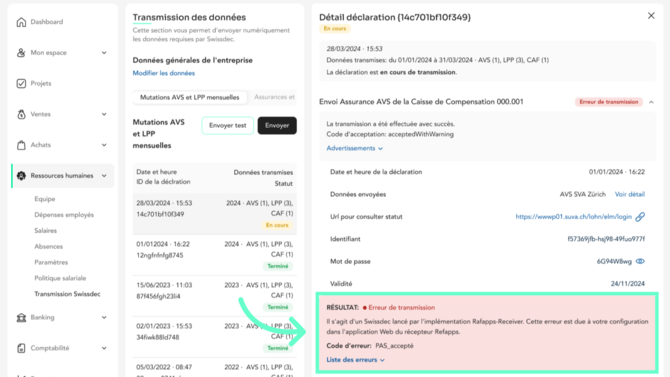The width and height of the screenshot is (670, 377).
Task: Click the Validité date 24/11/2024
Action: [628, 283]
